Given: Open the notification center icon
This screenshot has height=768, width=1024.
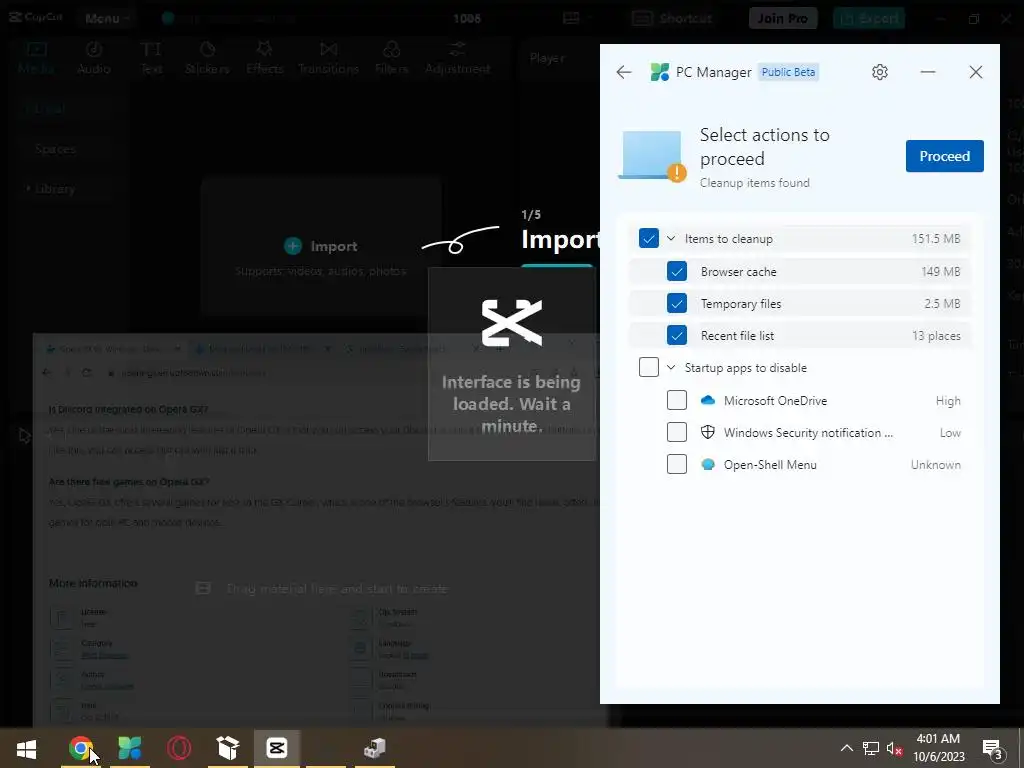Looking at the screenshot, I should coord(993,749).
